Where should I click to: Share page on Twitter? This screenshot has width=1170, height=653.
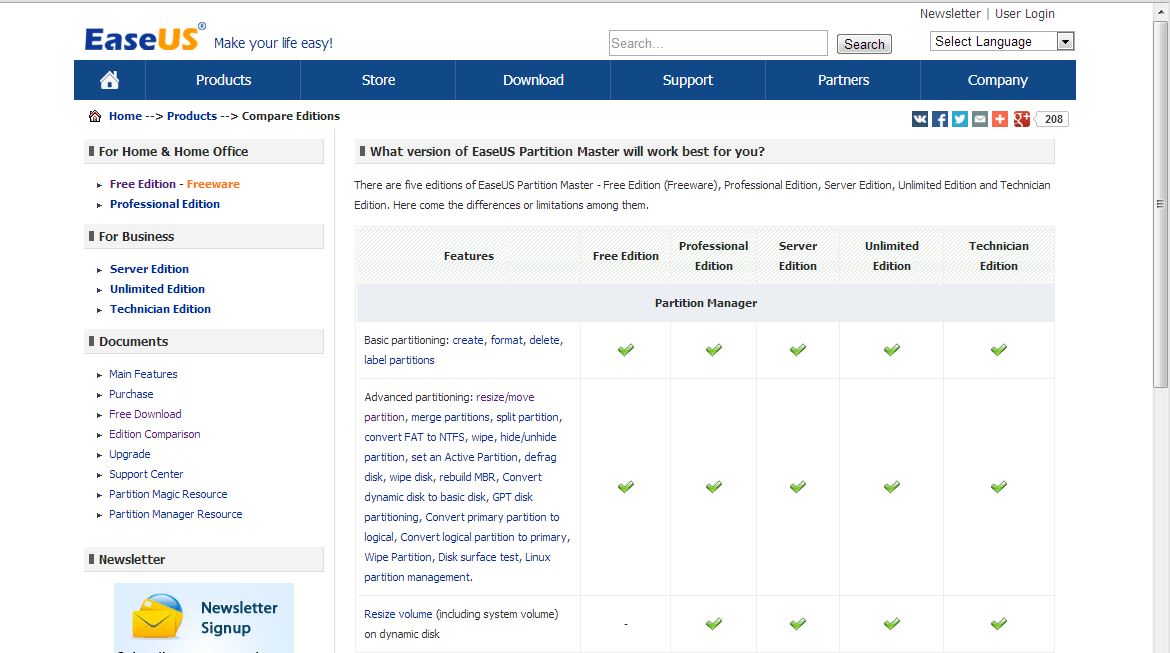tap(960, 119)
